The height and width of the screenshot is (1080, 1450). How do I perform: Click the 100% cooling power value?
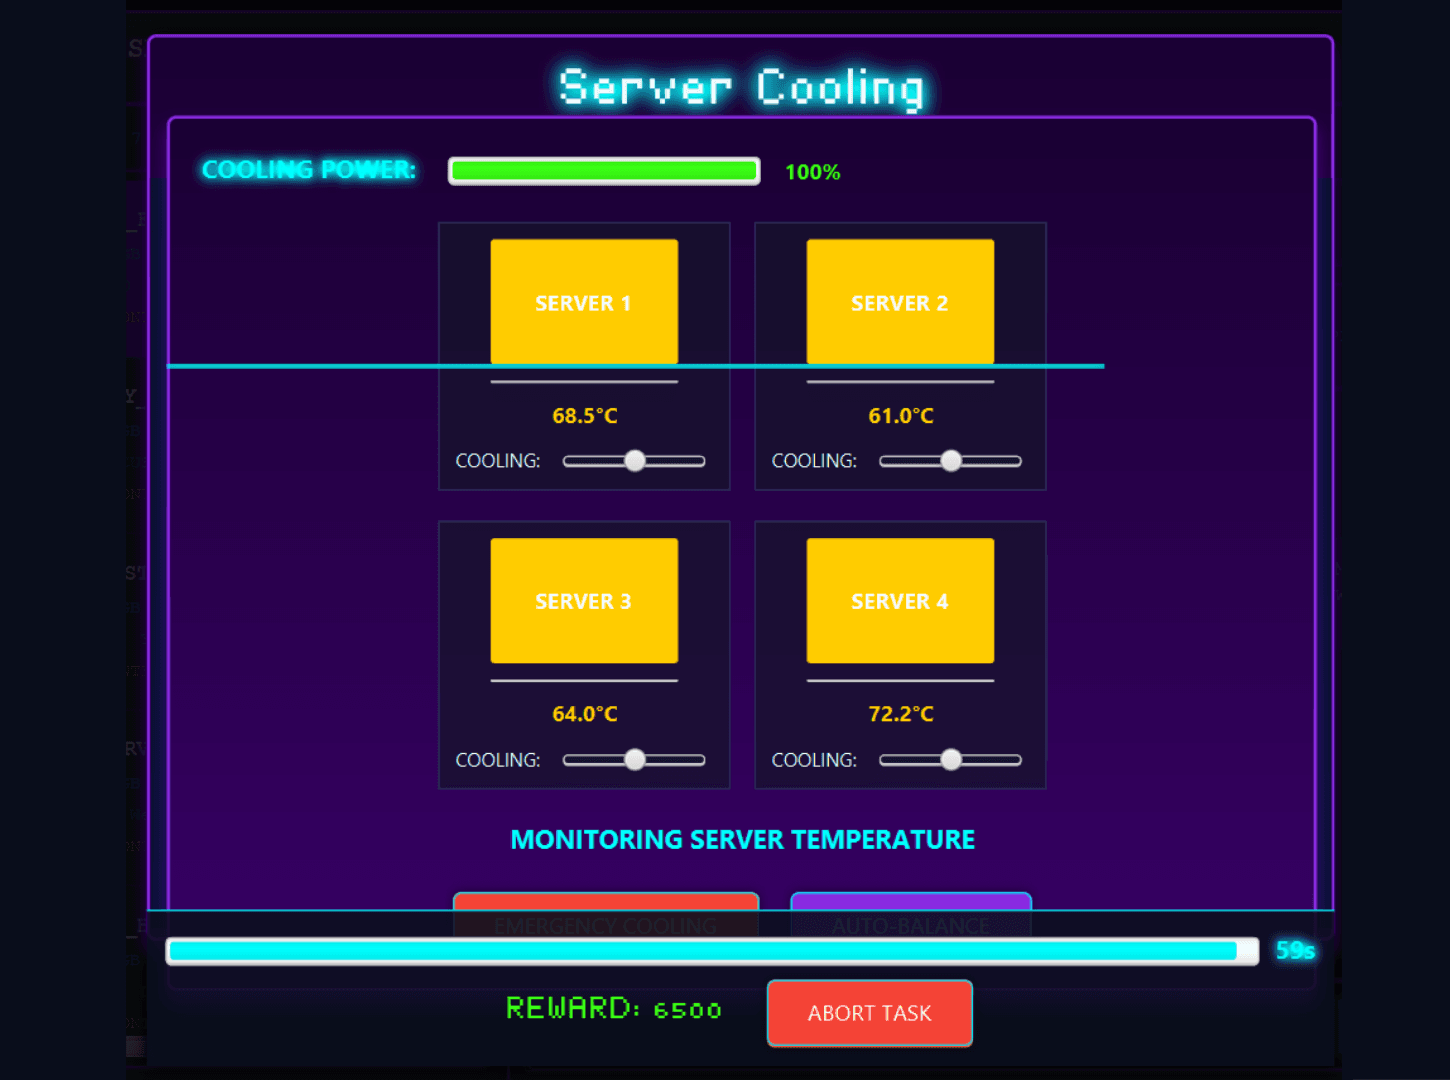[812, 172]
